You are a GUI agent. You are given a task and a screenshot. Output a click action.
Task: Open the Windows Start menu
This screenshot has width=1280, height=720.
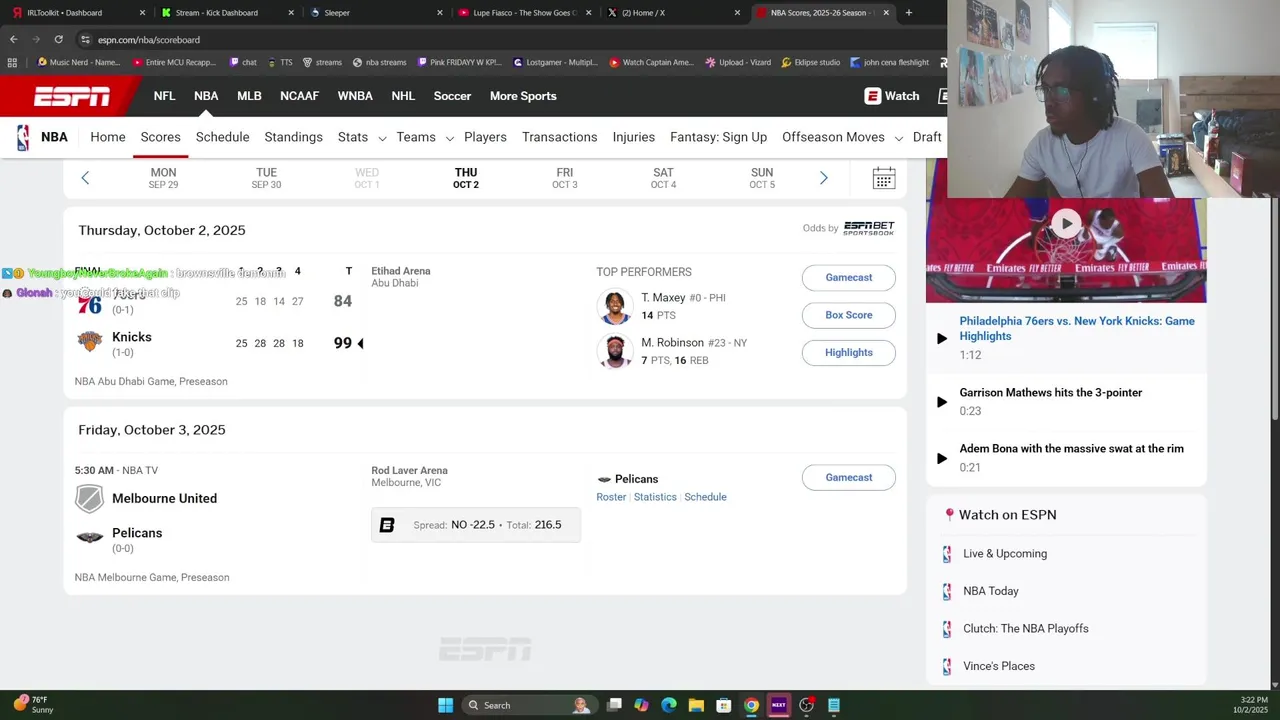coord(446,705)
